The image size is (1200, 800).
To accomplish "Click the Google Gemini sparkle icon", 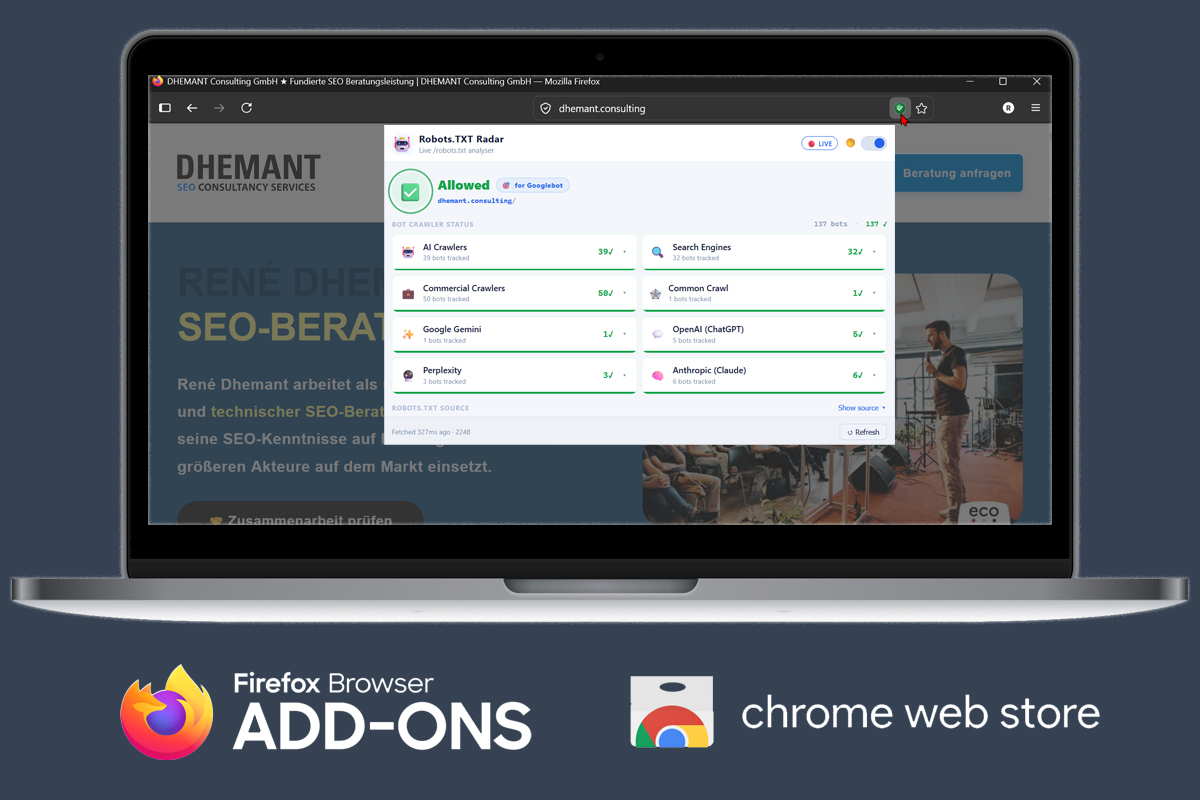I will click(408, 334).
